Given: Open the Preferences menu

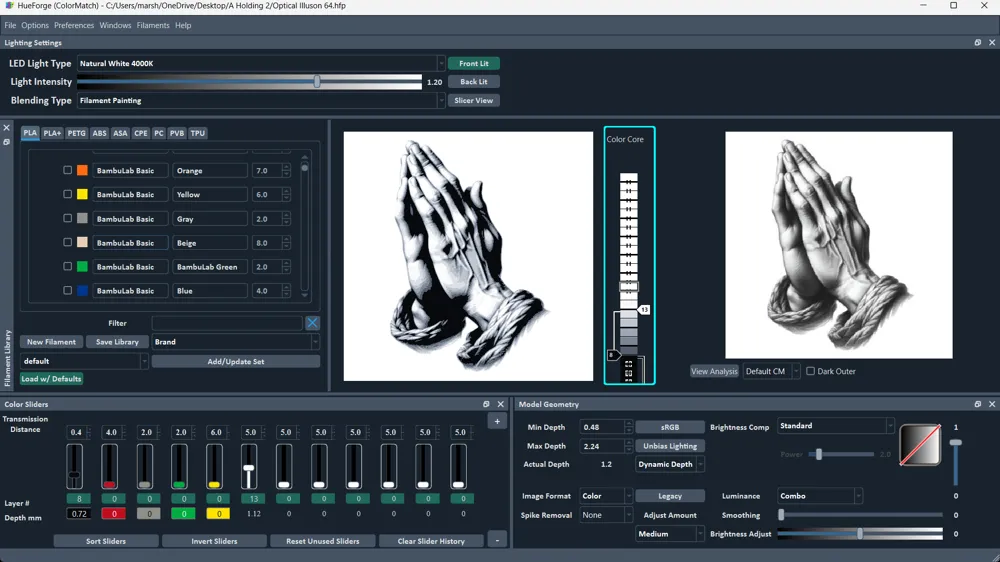Looking at the screenshot, I should point(74,26).
